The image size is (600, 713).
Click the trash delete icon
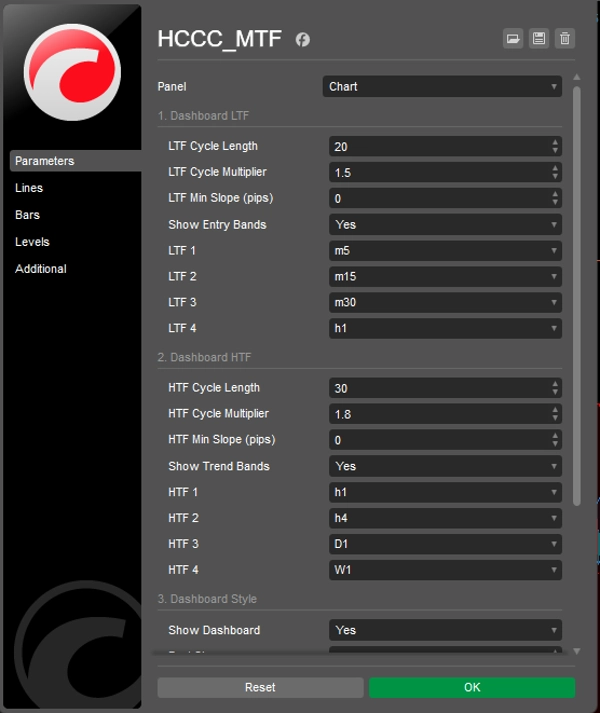point(565,39)
